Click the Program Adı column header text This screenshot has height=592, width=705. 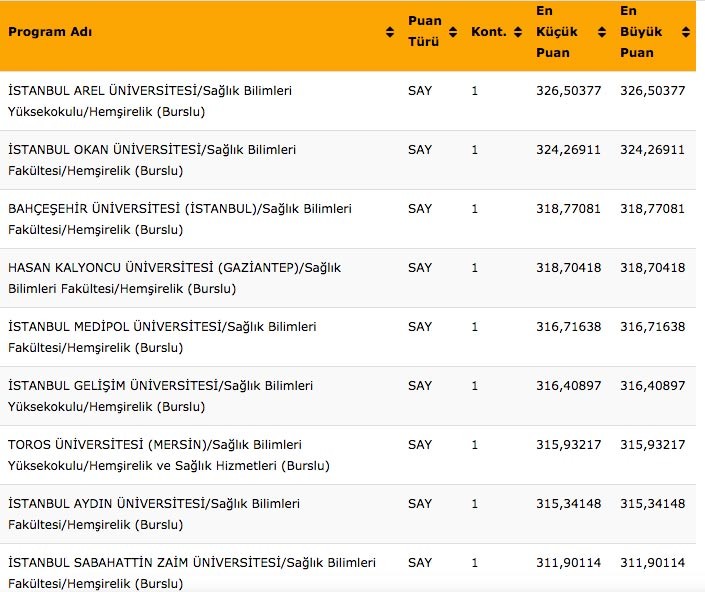point(50,32)
